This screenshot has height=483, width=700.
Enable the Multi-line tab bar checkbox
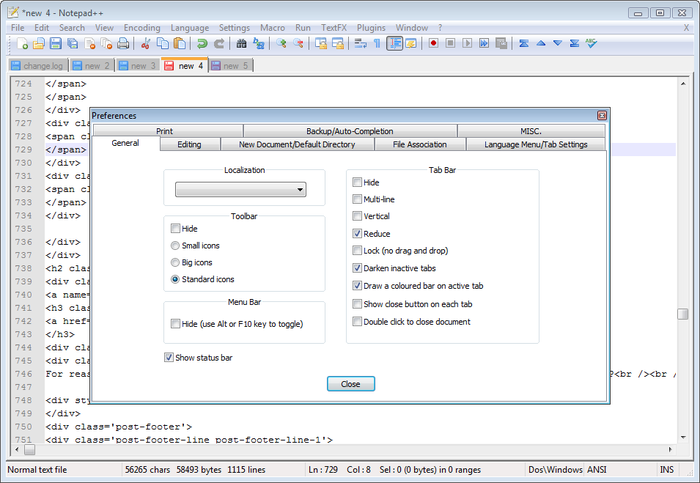pos(357,199)
